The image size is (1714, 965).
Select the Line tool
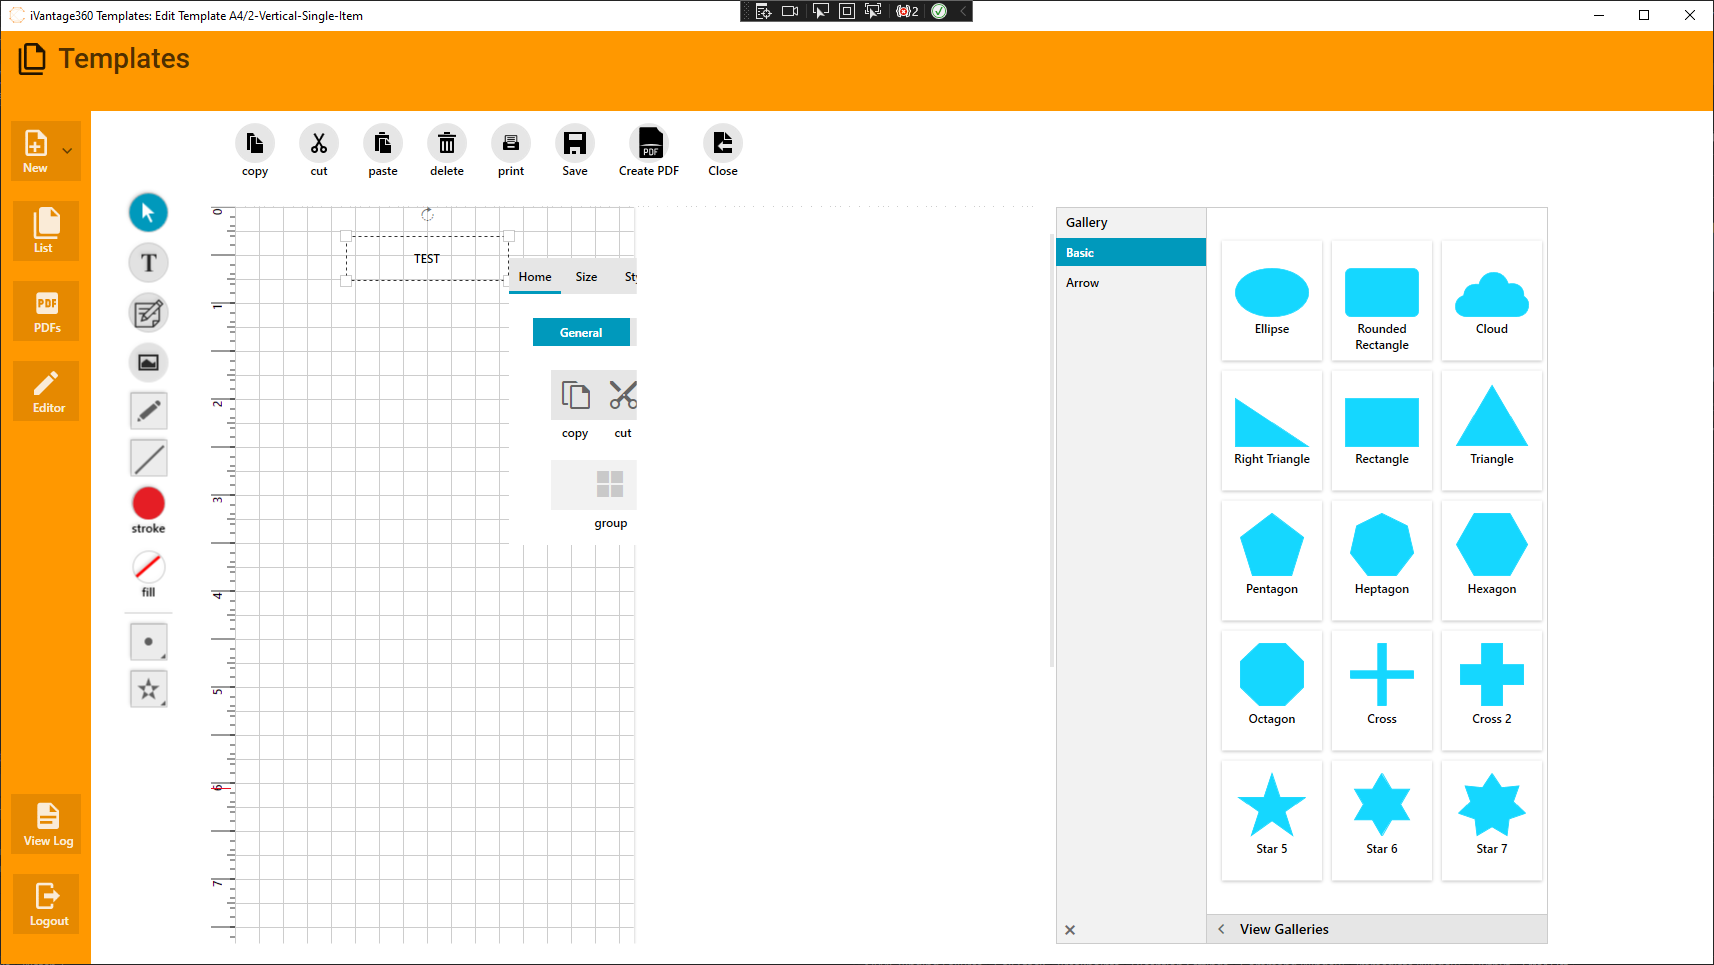pyautogui.click(x=149, y=458)
